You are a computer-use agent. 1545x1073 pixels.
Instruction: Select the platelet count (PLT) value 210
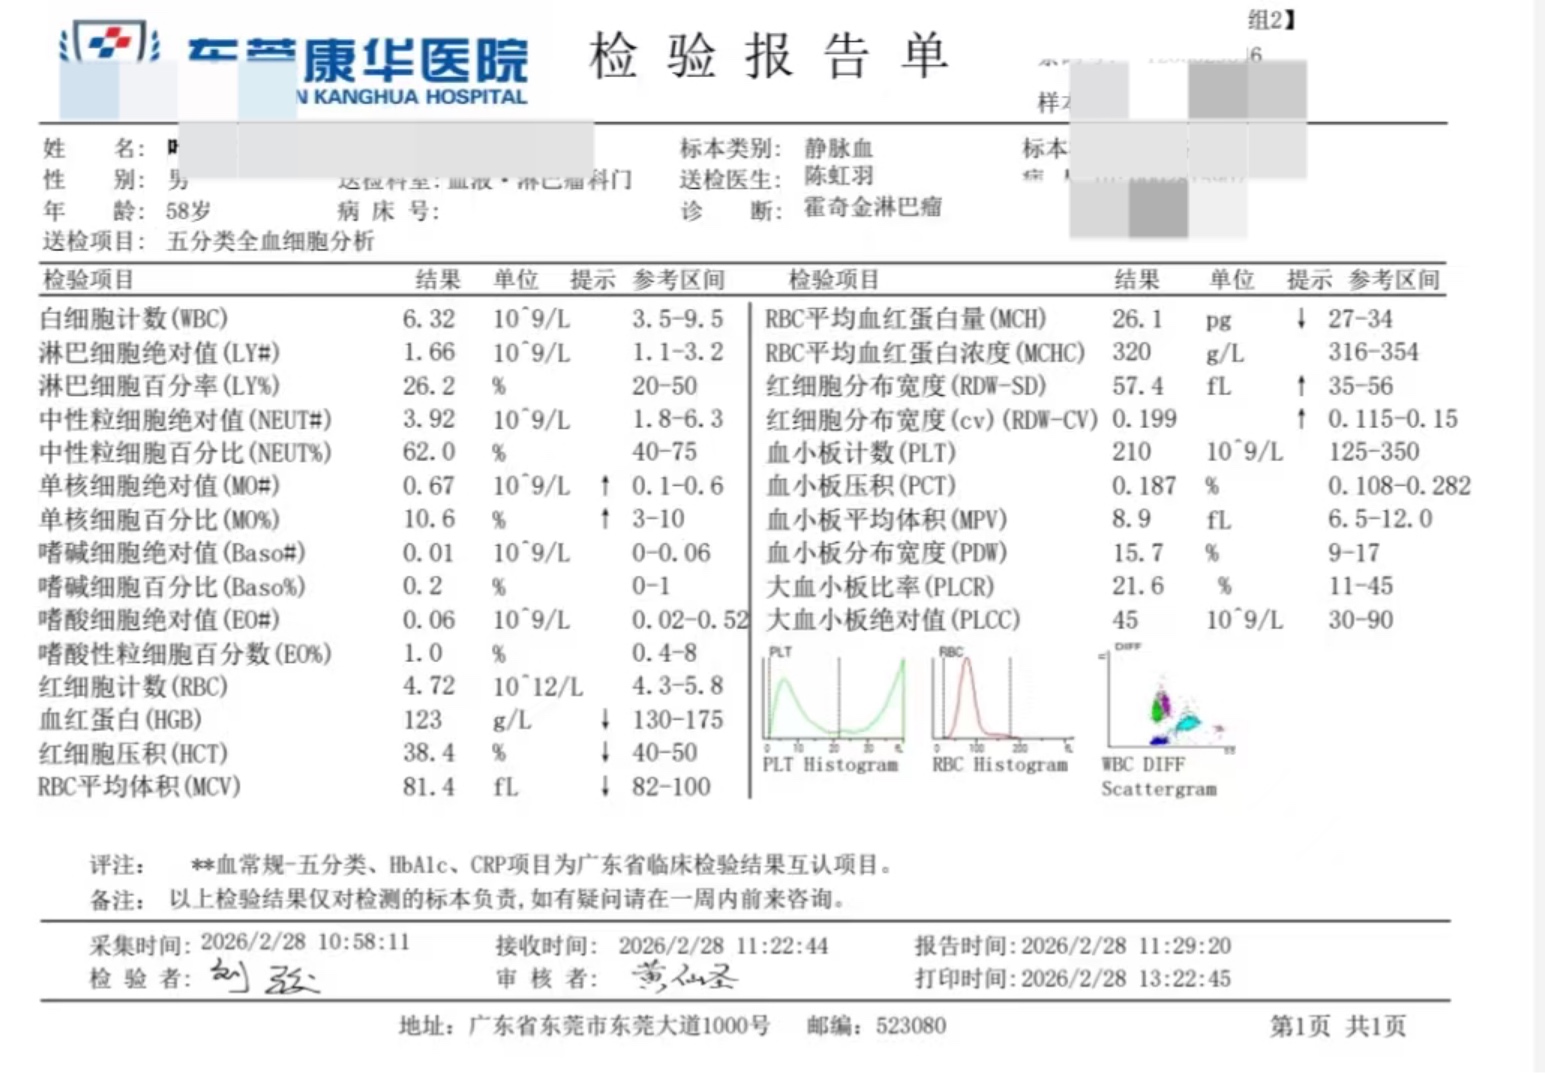click(1131, 452)
